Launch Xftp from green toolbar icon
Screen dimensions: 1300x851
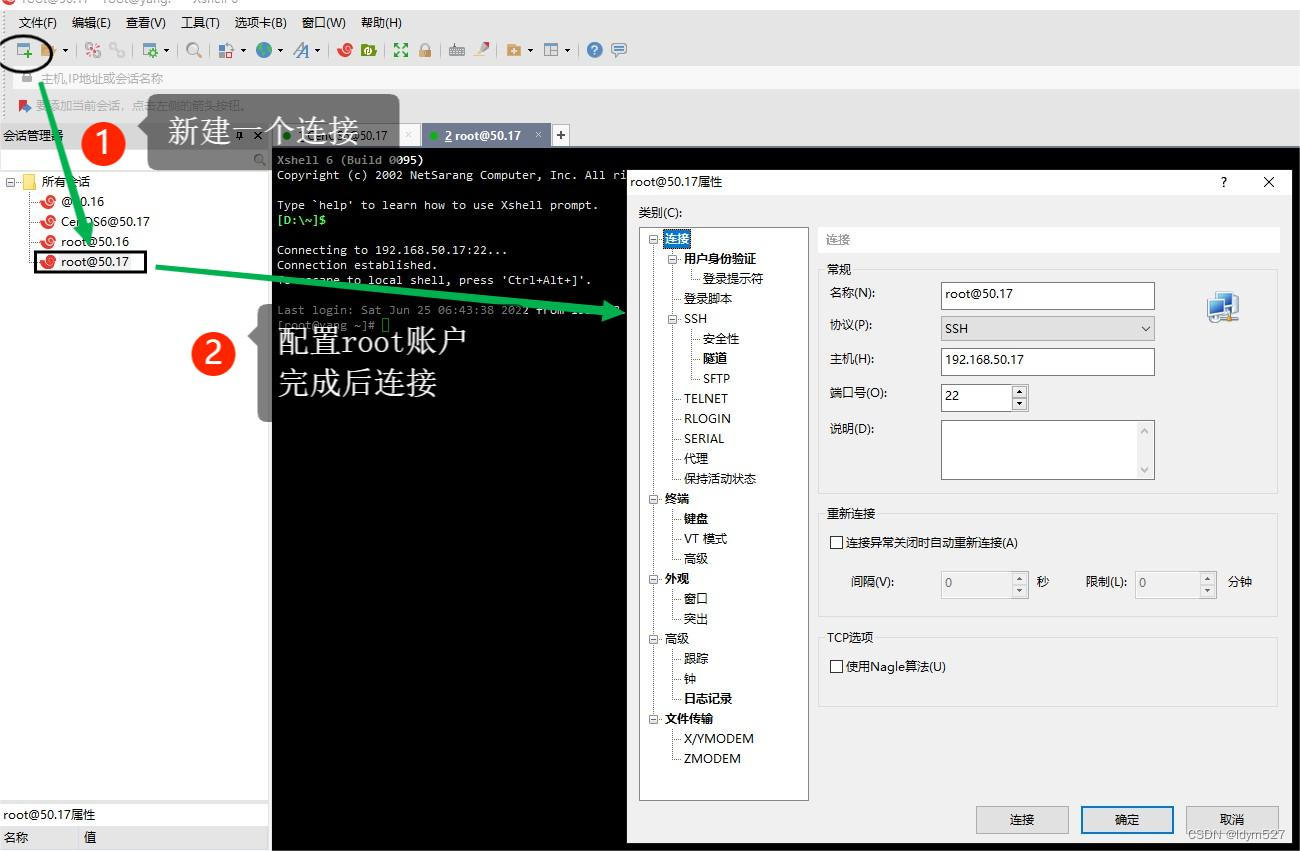[x=369, y=50]
